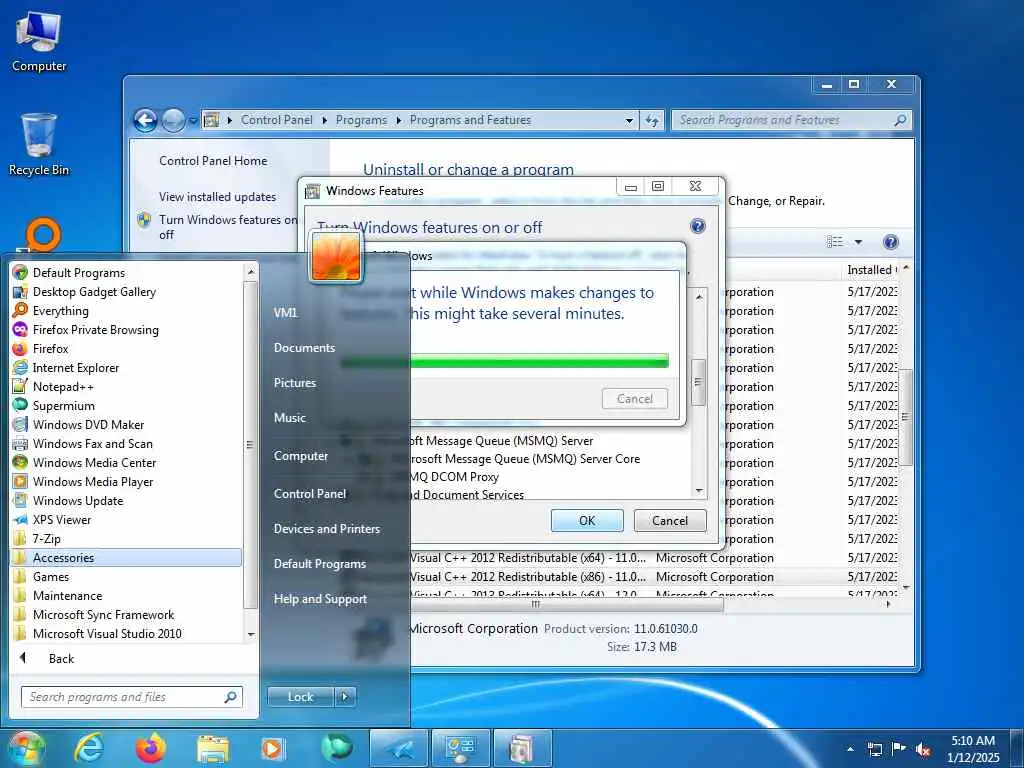Click the Search programs and files box
1024x768 pixels.
coord(131,697)
